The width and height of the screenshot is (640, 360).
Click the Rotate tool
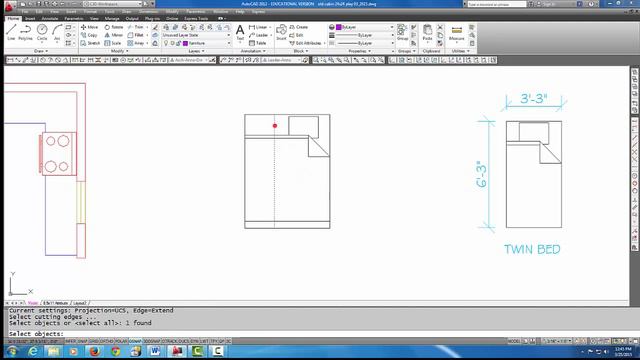coord(113,27)
